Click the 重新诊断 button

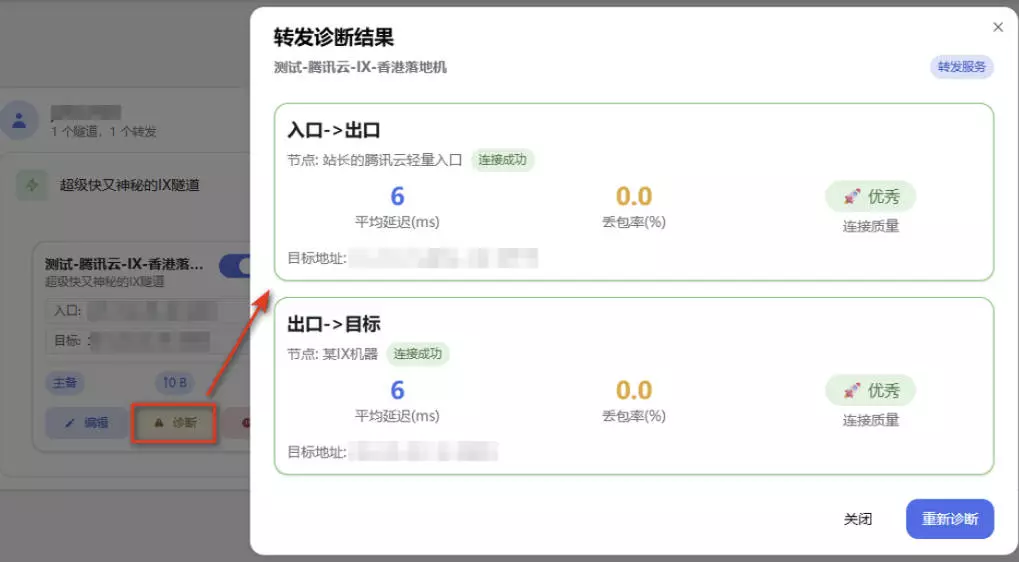point(949,519)
